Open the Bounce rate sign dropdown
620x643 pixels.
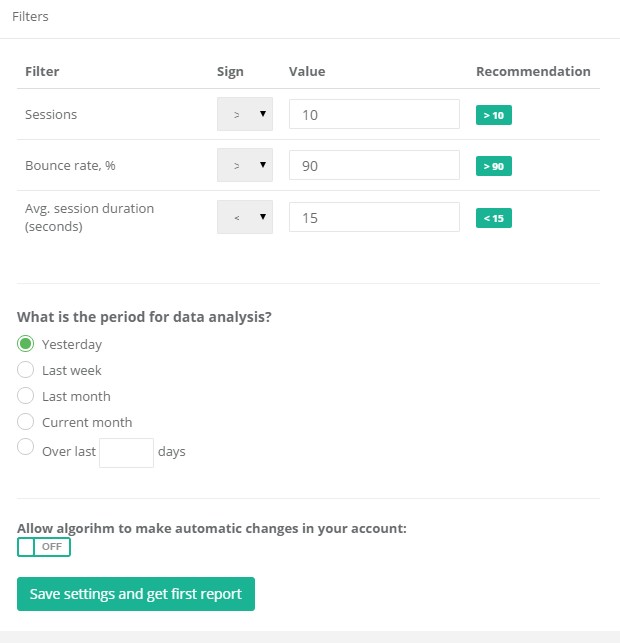tap(245, 165)
